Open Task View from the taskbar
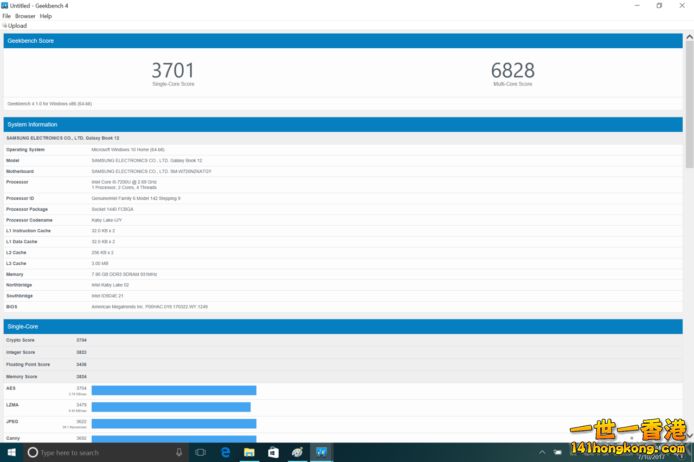This screenshot has width=694, height=462. point(200,452)
